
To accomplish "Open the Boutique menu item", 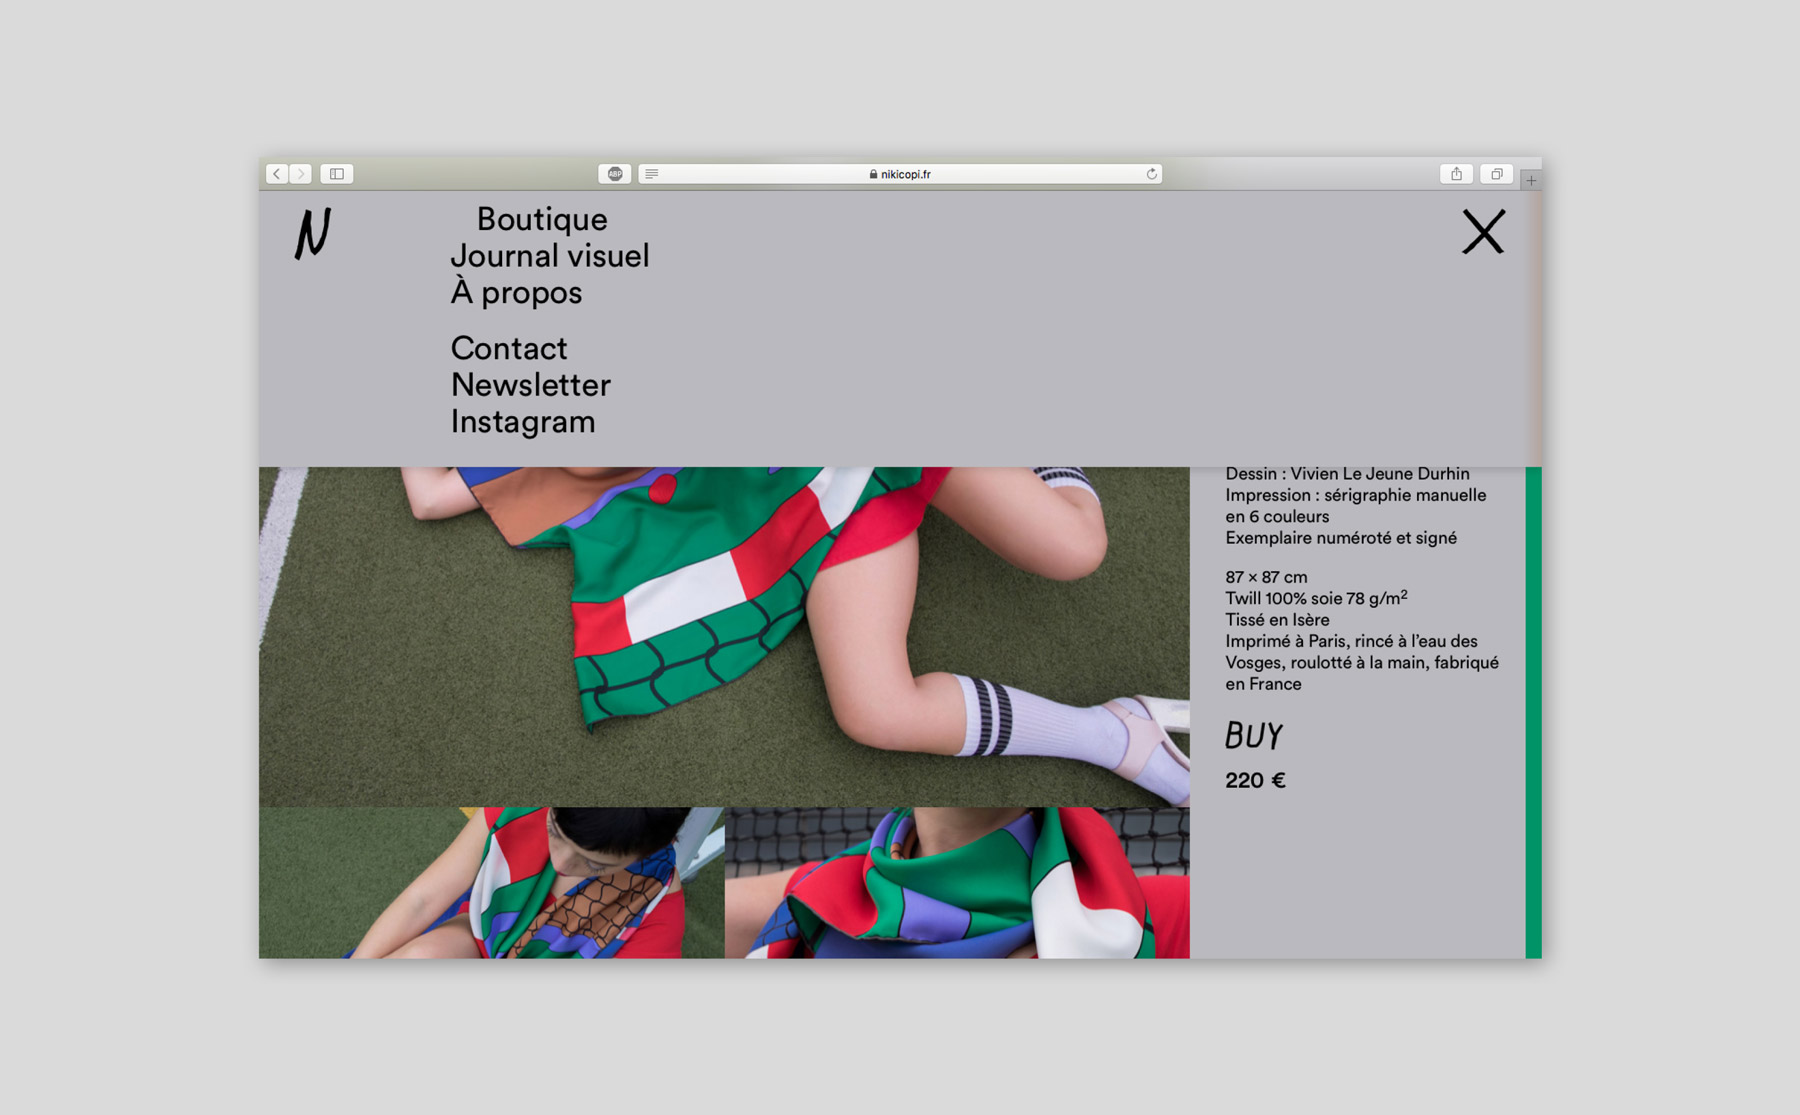I will 542,219.
